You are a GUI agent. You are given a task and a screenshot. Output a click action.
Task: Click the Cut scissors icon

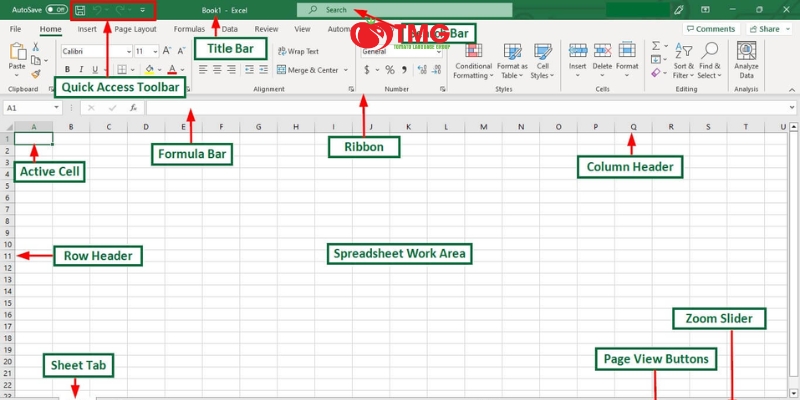point(36,47)
